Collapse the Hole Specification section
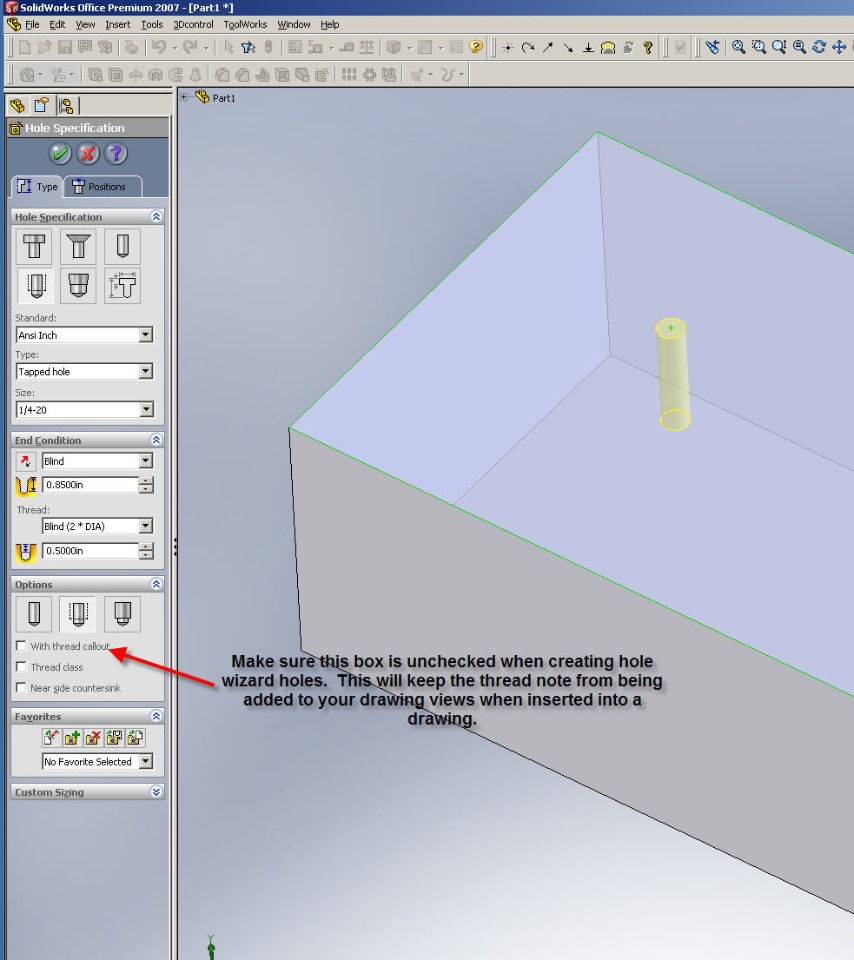The width and height of the screenshot is (854, 960). [x=156, y=217]
